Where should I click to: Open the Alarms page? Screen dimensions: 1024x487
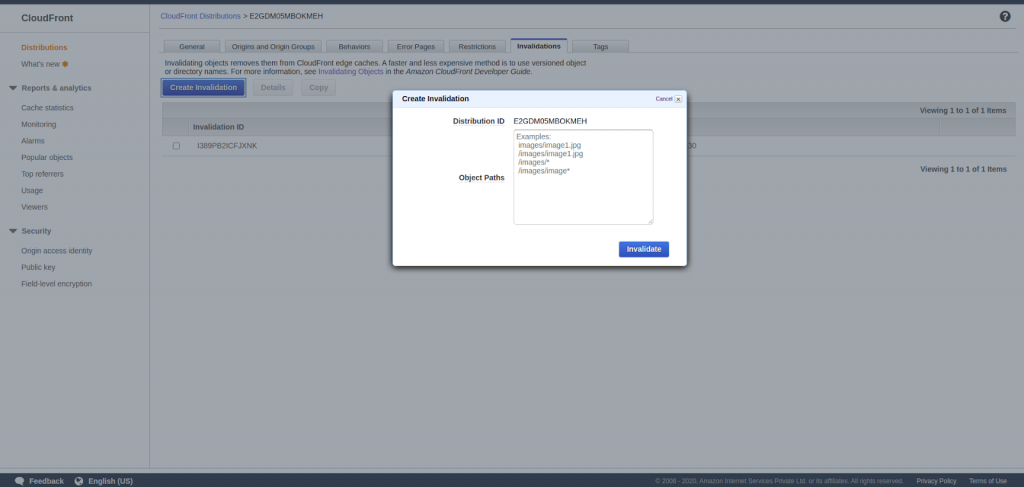click(x=33, y=141)
